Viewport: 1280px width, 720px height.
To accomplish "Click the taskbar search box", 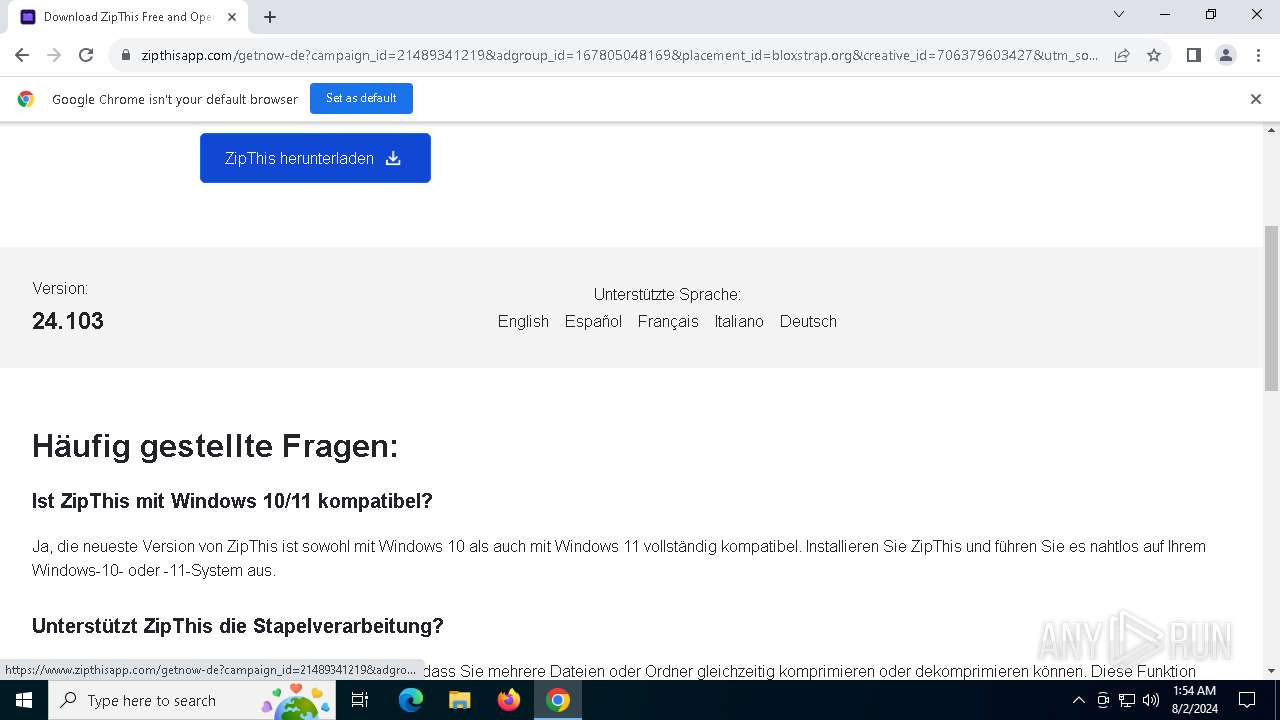I will pyautogui.click(x=192, y=700).
